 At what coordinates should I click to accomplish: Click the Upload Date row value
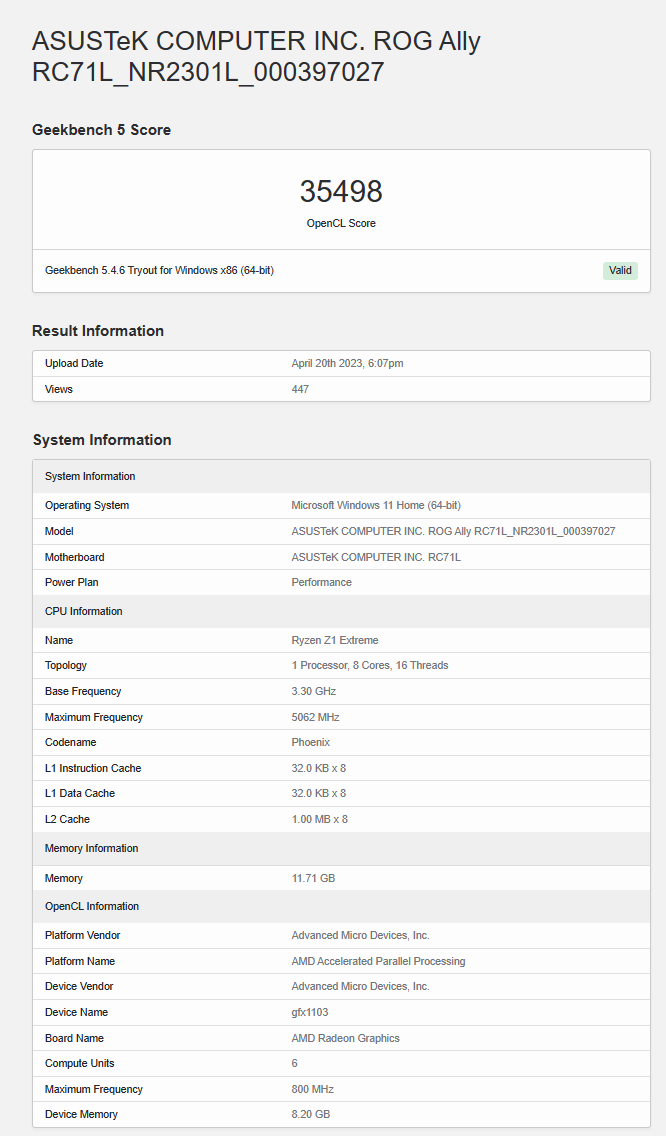[x=347, y=364]
